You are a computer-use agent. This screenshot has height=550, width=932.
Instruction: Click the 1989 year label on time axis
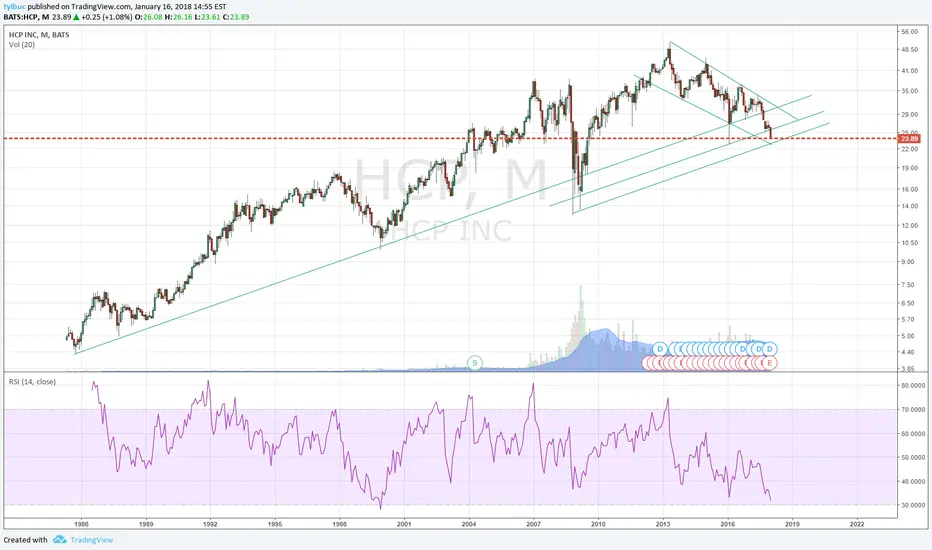[x=146, y=524]
